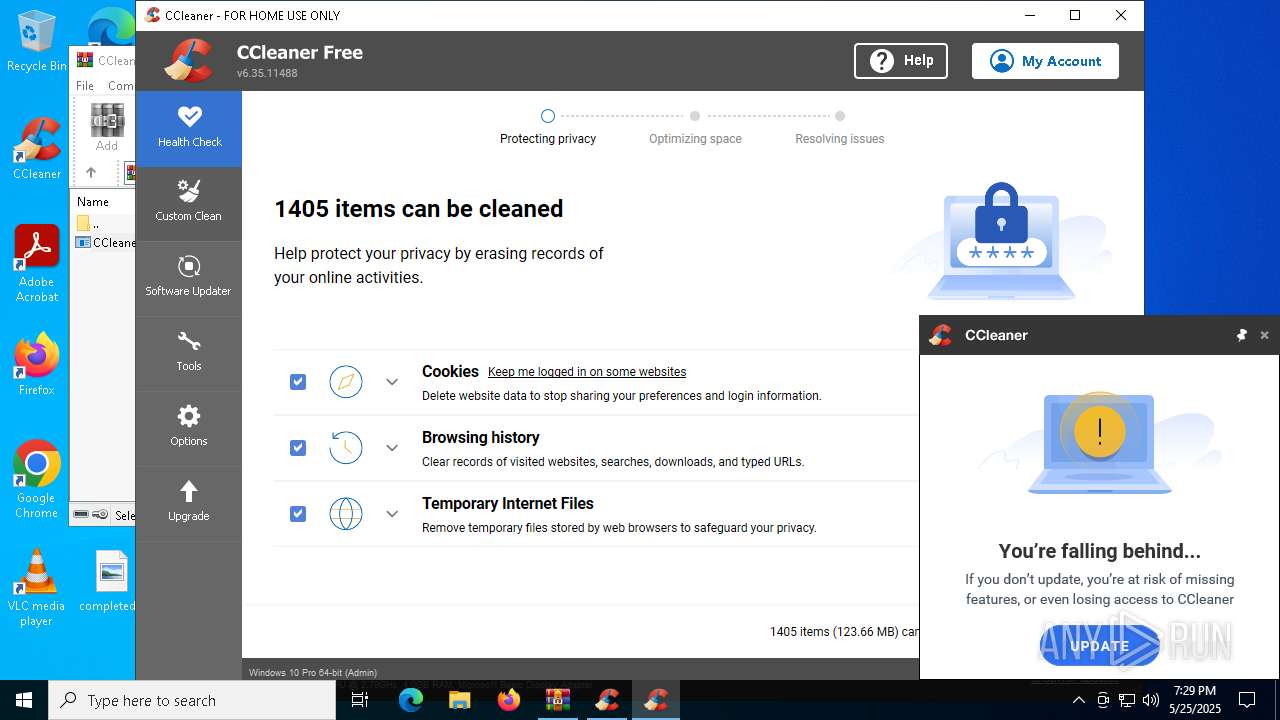Viewport: 1280px width, 720px height.
Task: Pin the CCleaner notification popup
Action: point(1241,335)
